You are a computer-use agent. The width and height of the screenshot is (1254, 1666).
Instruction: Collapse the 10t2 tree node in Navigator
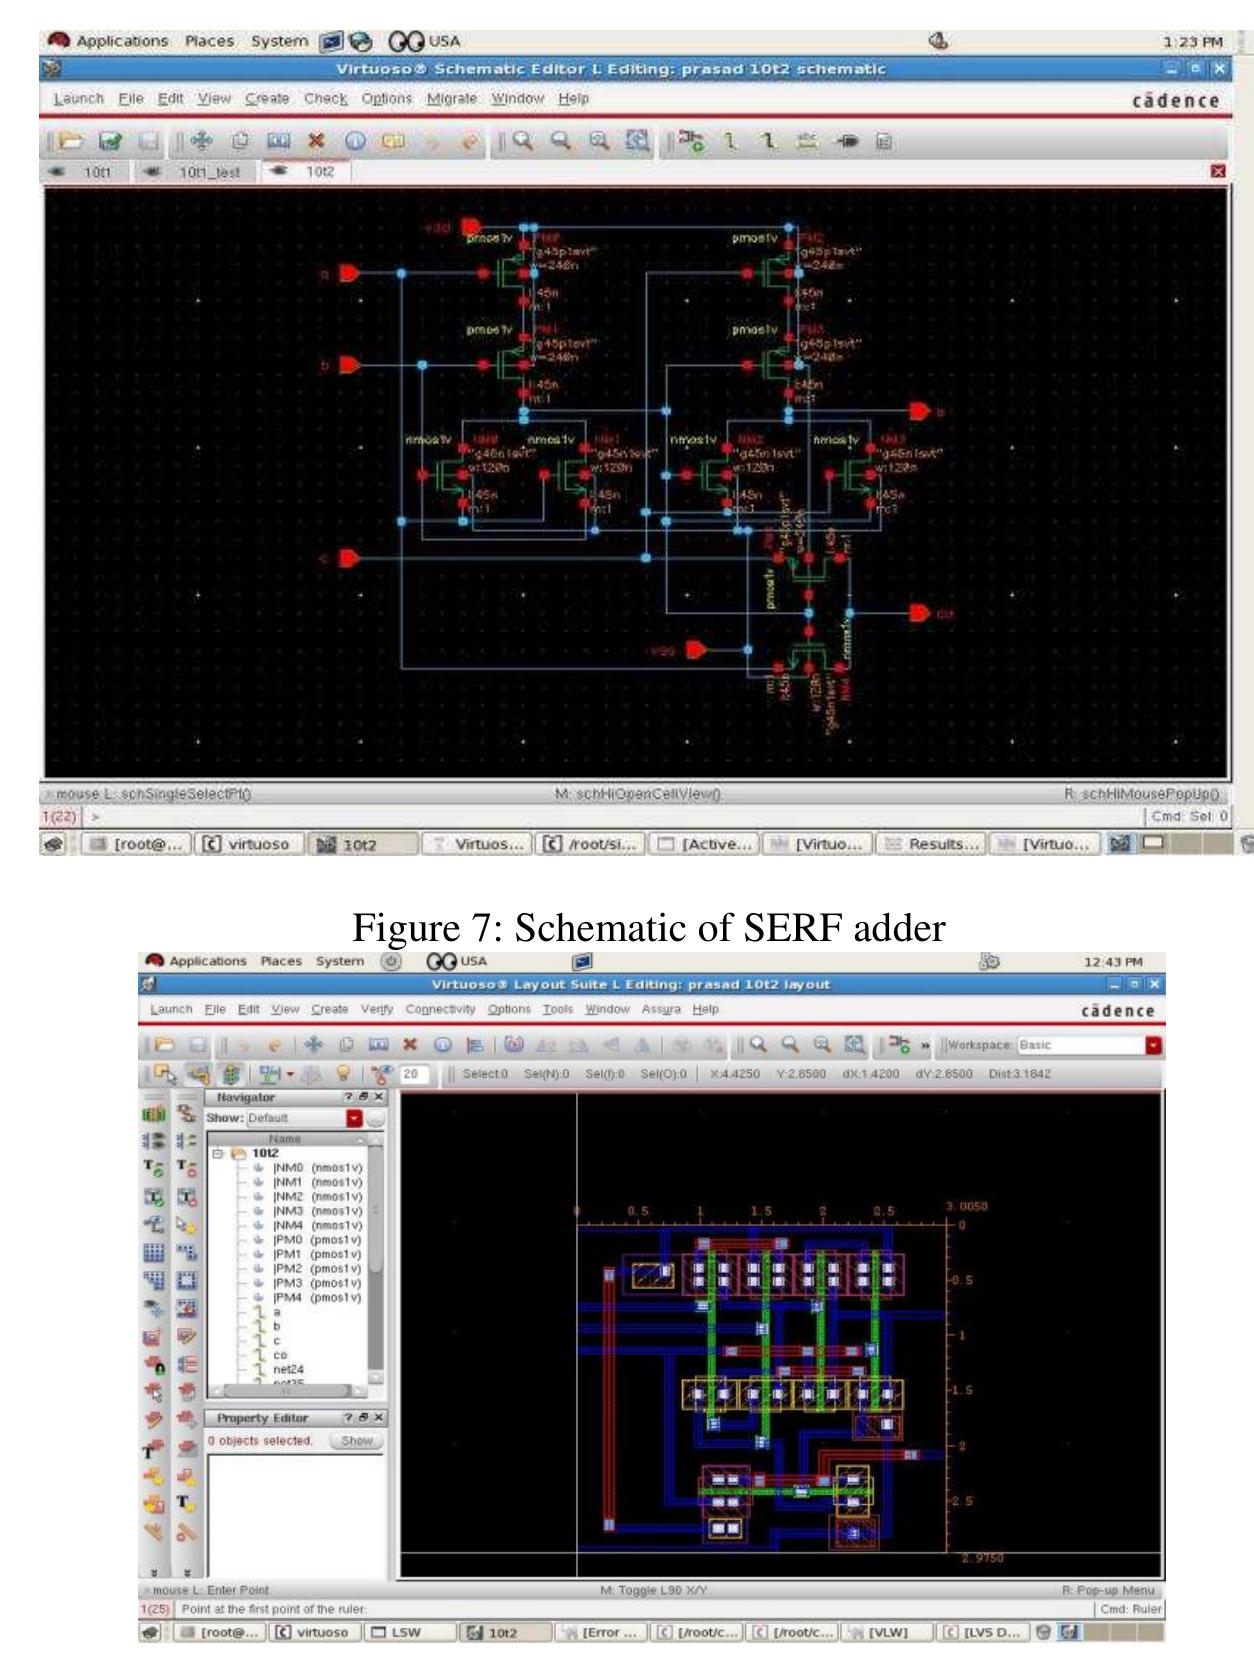tap(219, 1153)
